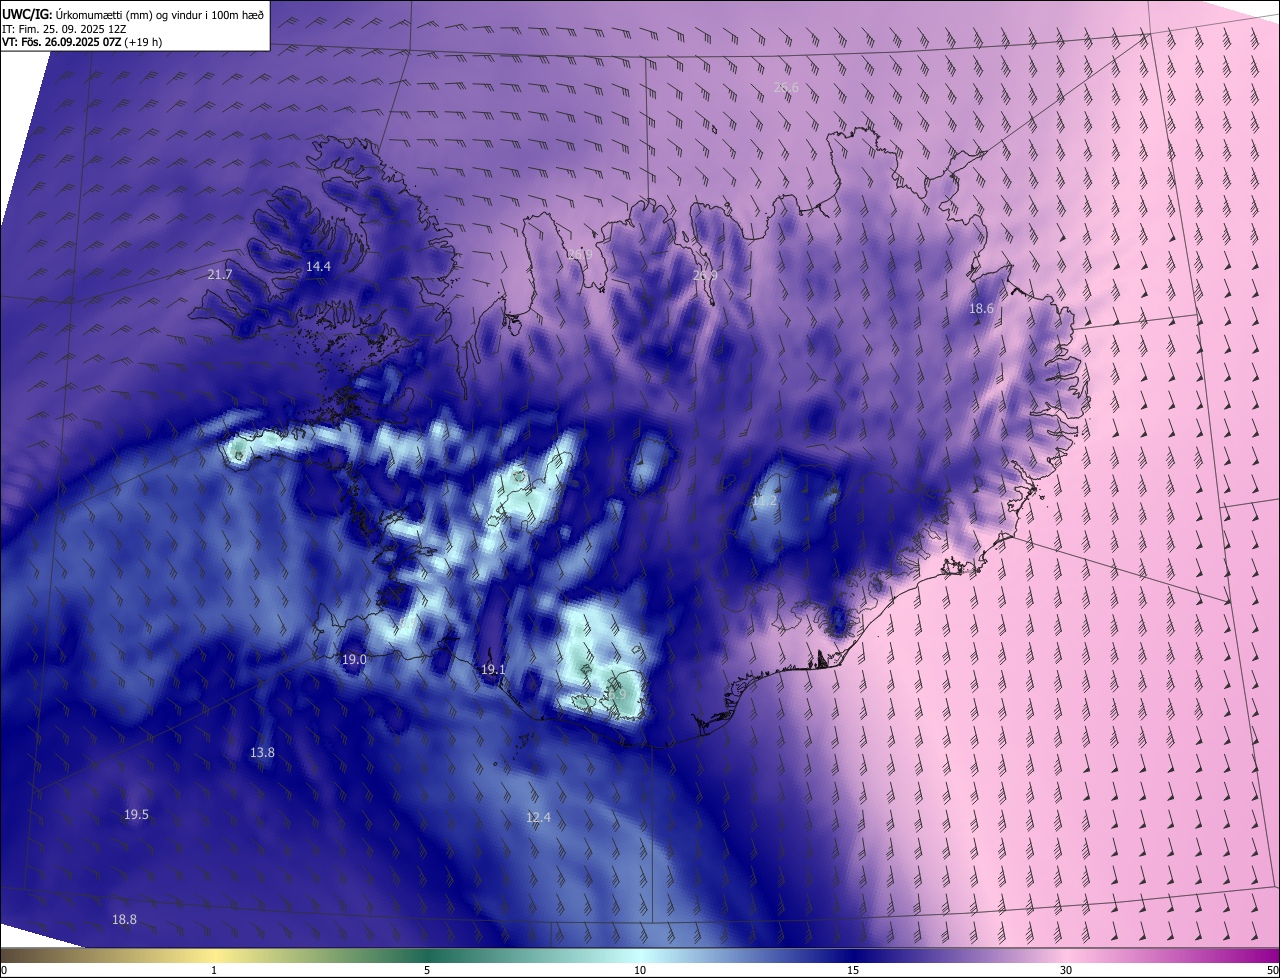Click the 19.5 value in the southwest sea
This screenshot has height=978, width=1280.
coord(136,815)
